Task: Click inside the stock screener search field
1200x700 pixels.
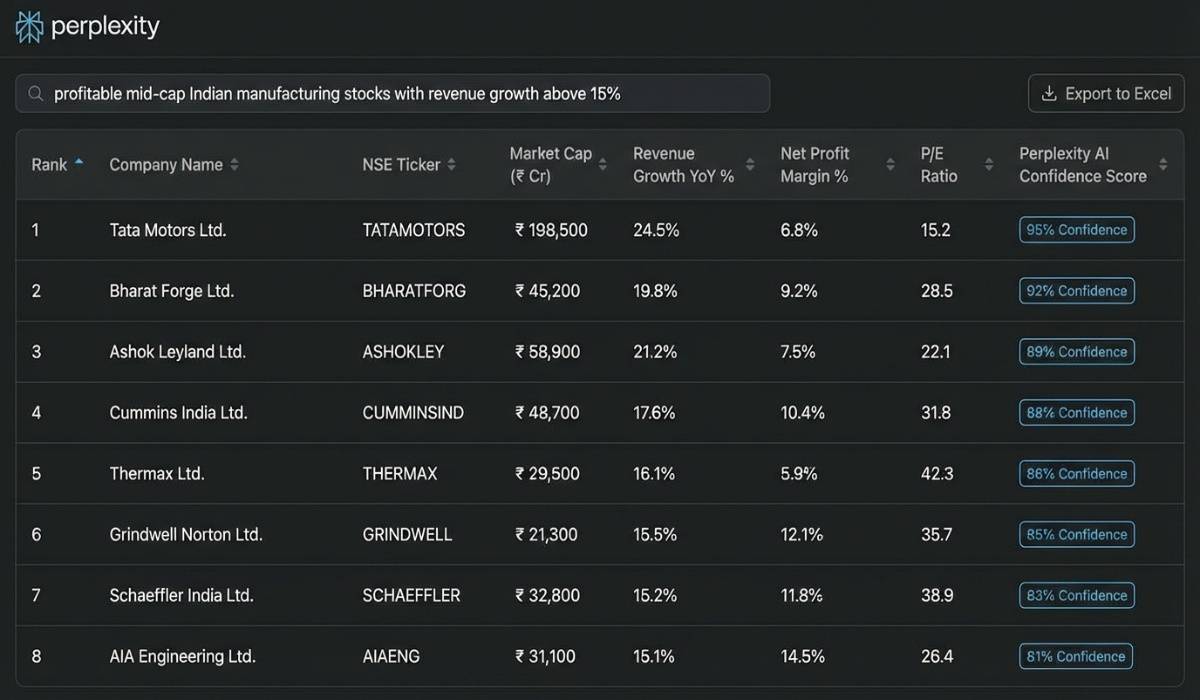Action: click(x=400, y=93)
